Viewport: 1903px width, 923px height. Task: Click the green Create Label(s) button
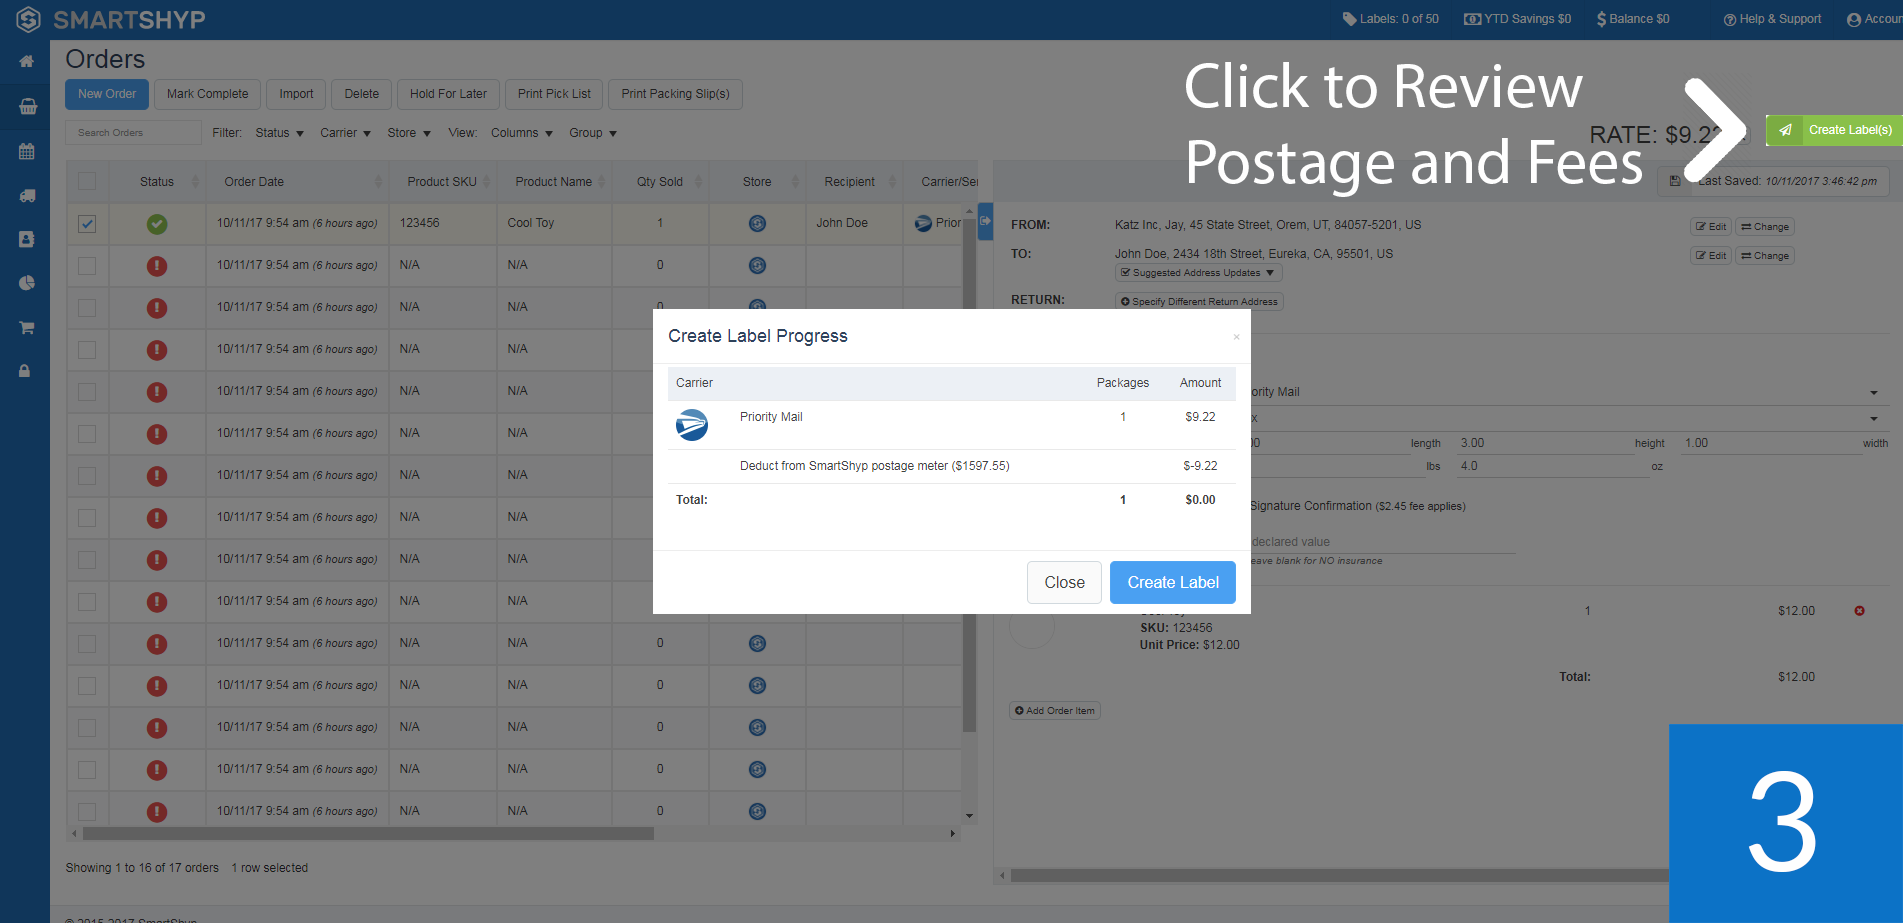tap(1834, 130)
